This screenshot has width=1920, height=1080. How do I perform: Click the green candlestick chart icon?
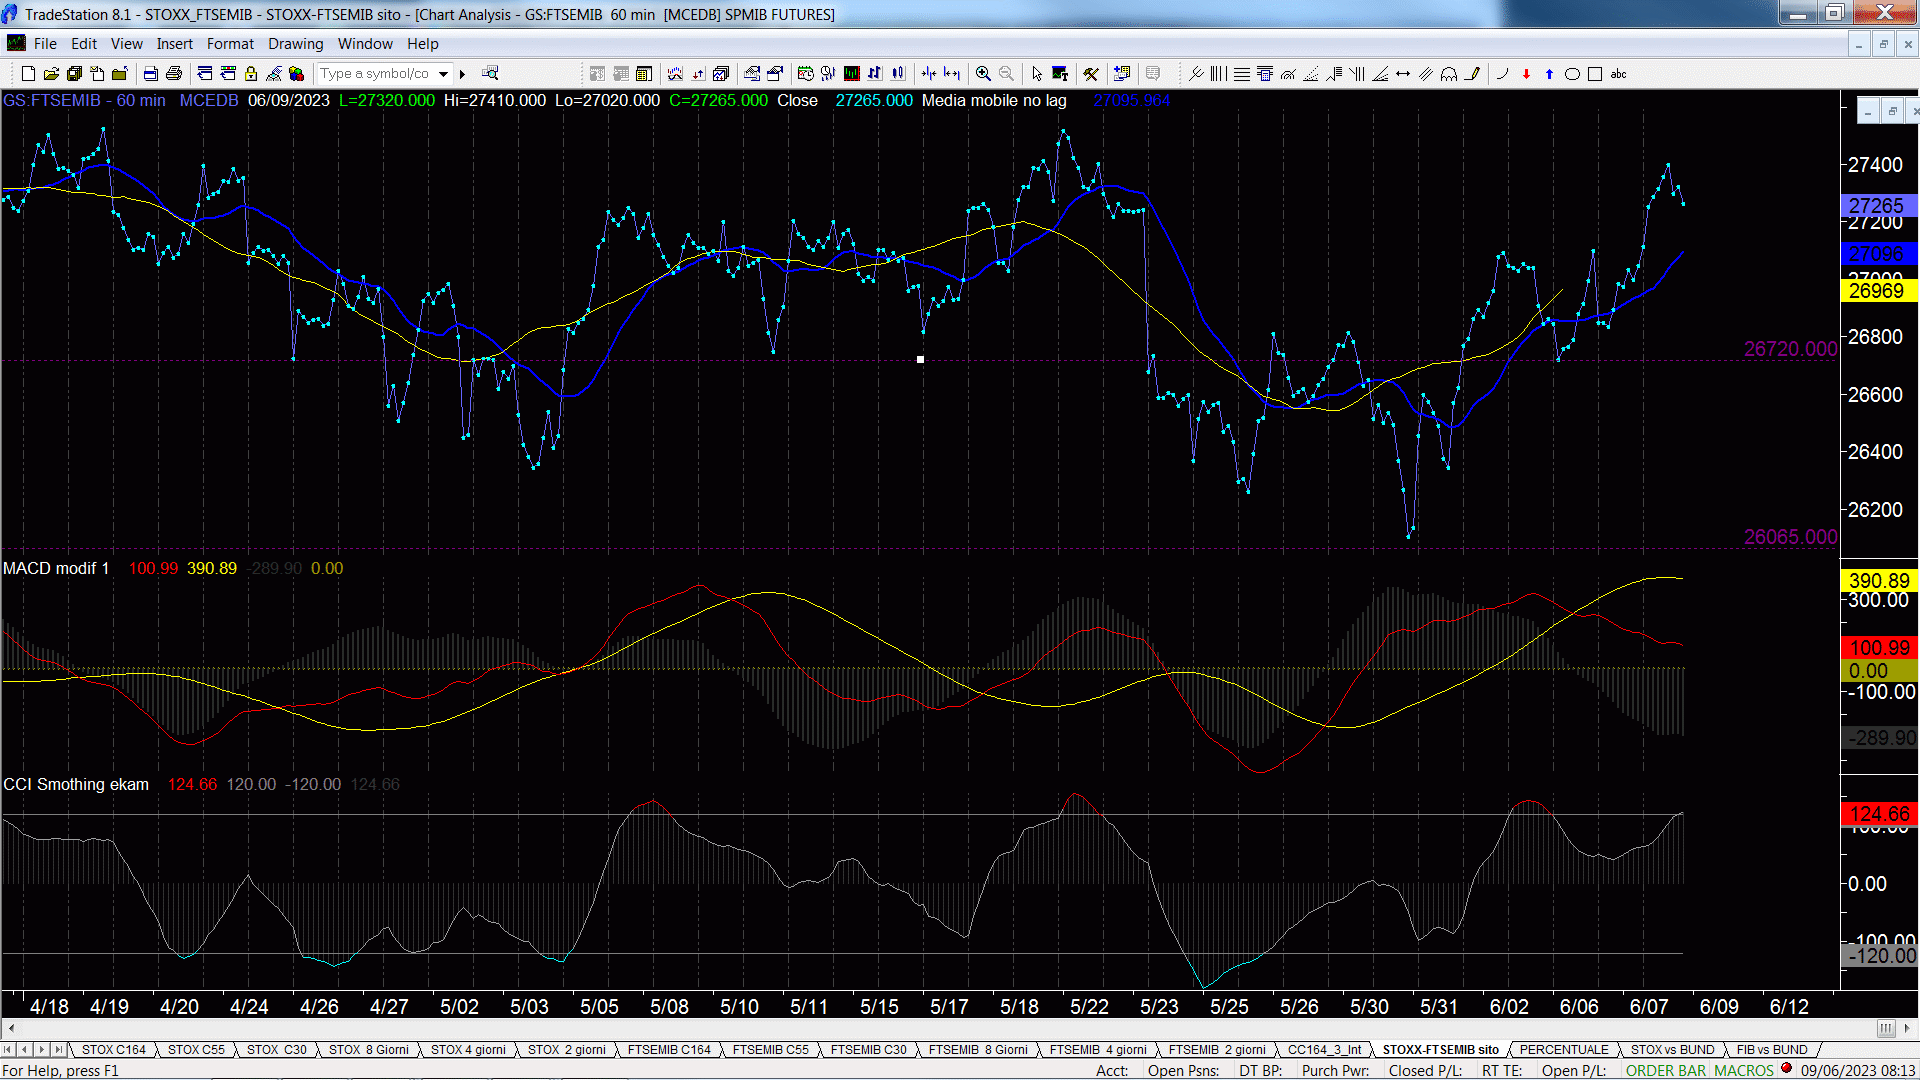point(851,73)
